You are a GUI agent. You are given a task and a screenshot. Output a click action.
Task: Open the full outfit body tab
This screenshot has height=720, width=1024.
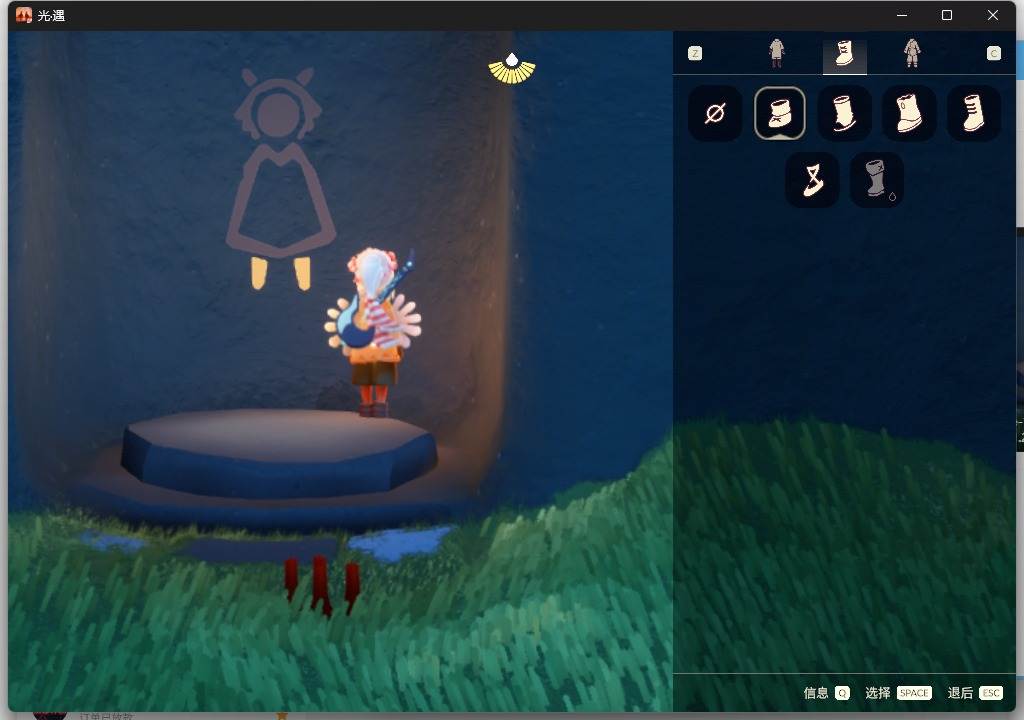912,53
